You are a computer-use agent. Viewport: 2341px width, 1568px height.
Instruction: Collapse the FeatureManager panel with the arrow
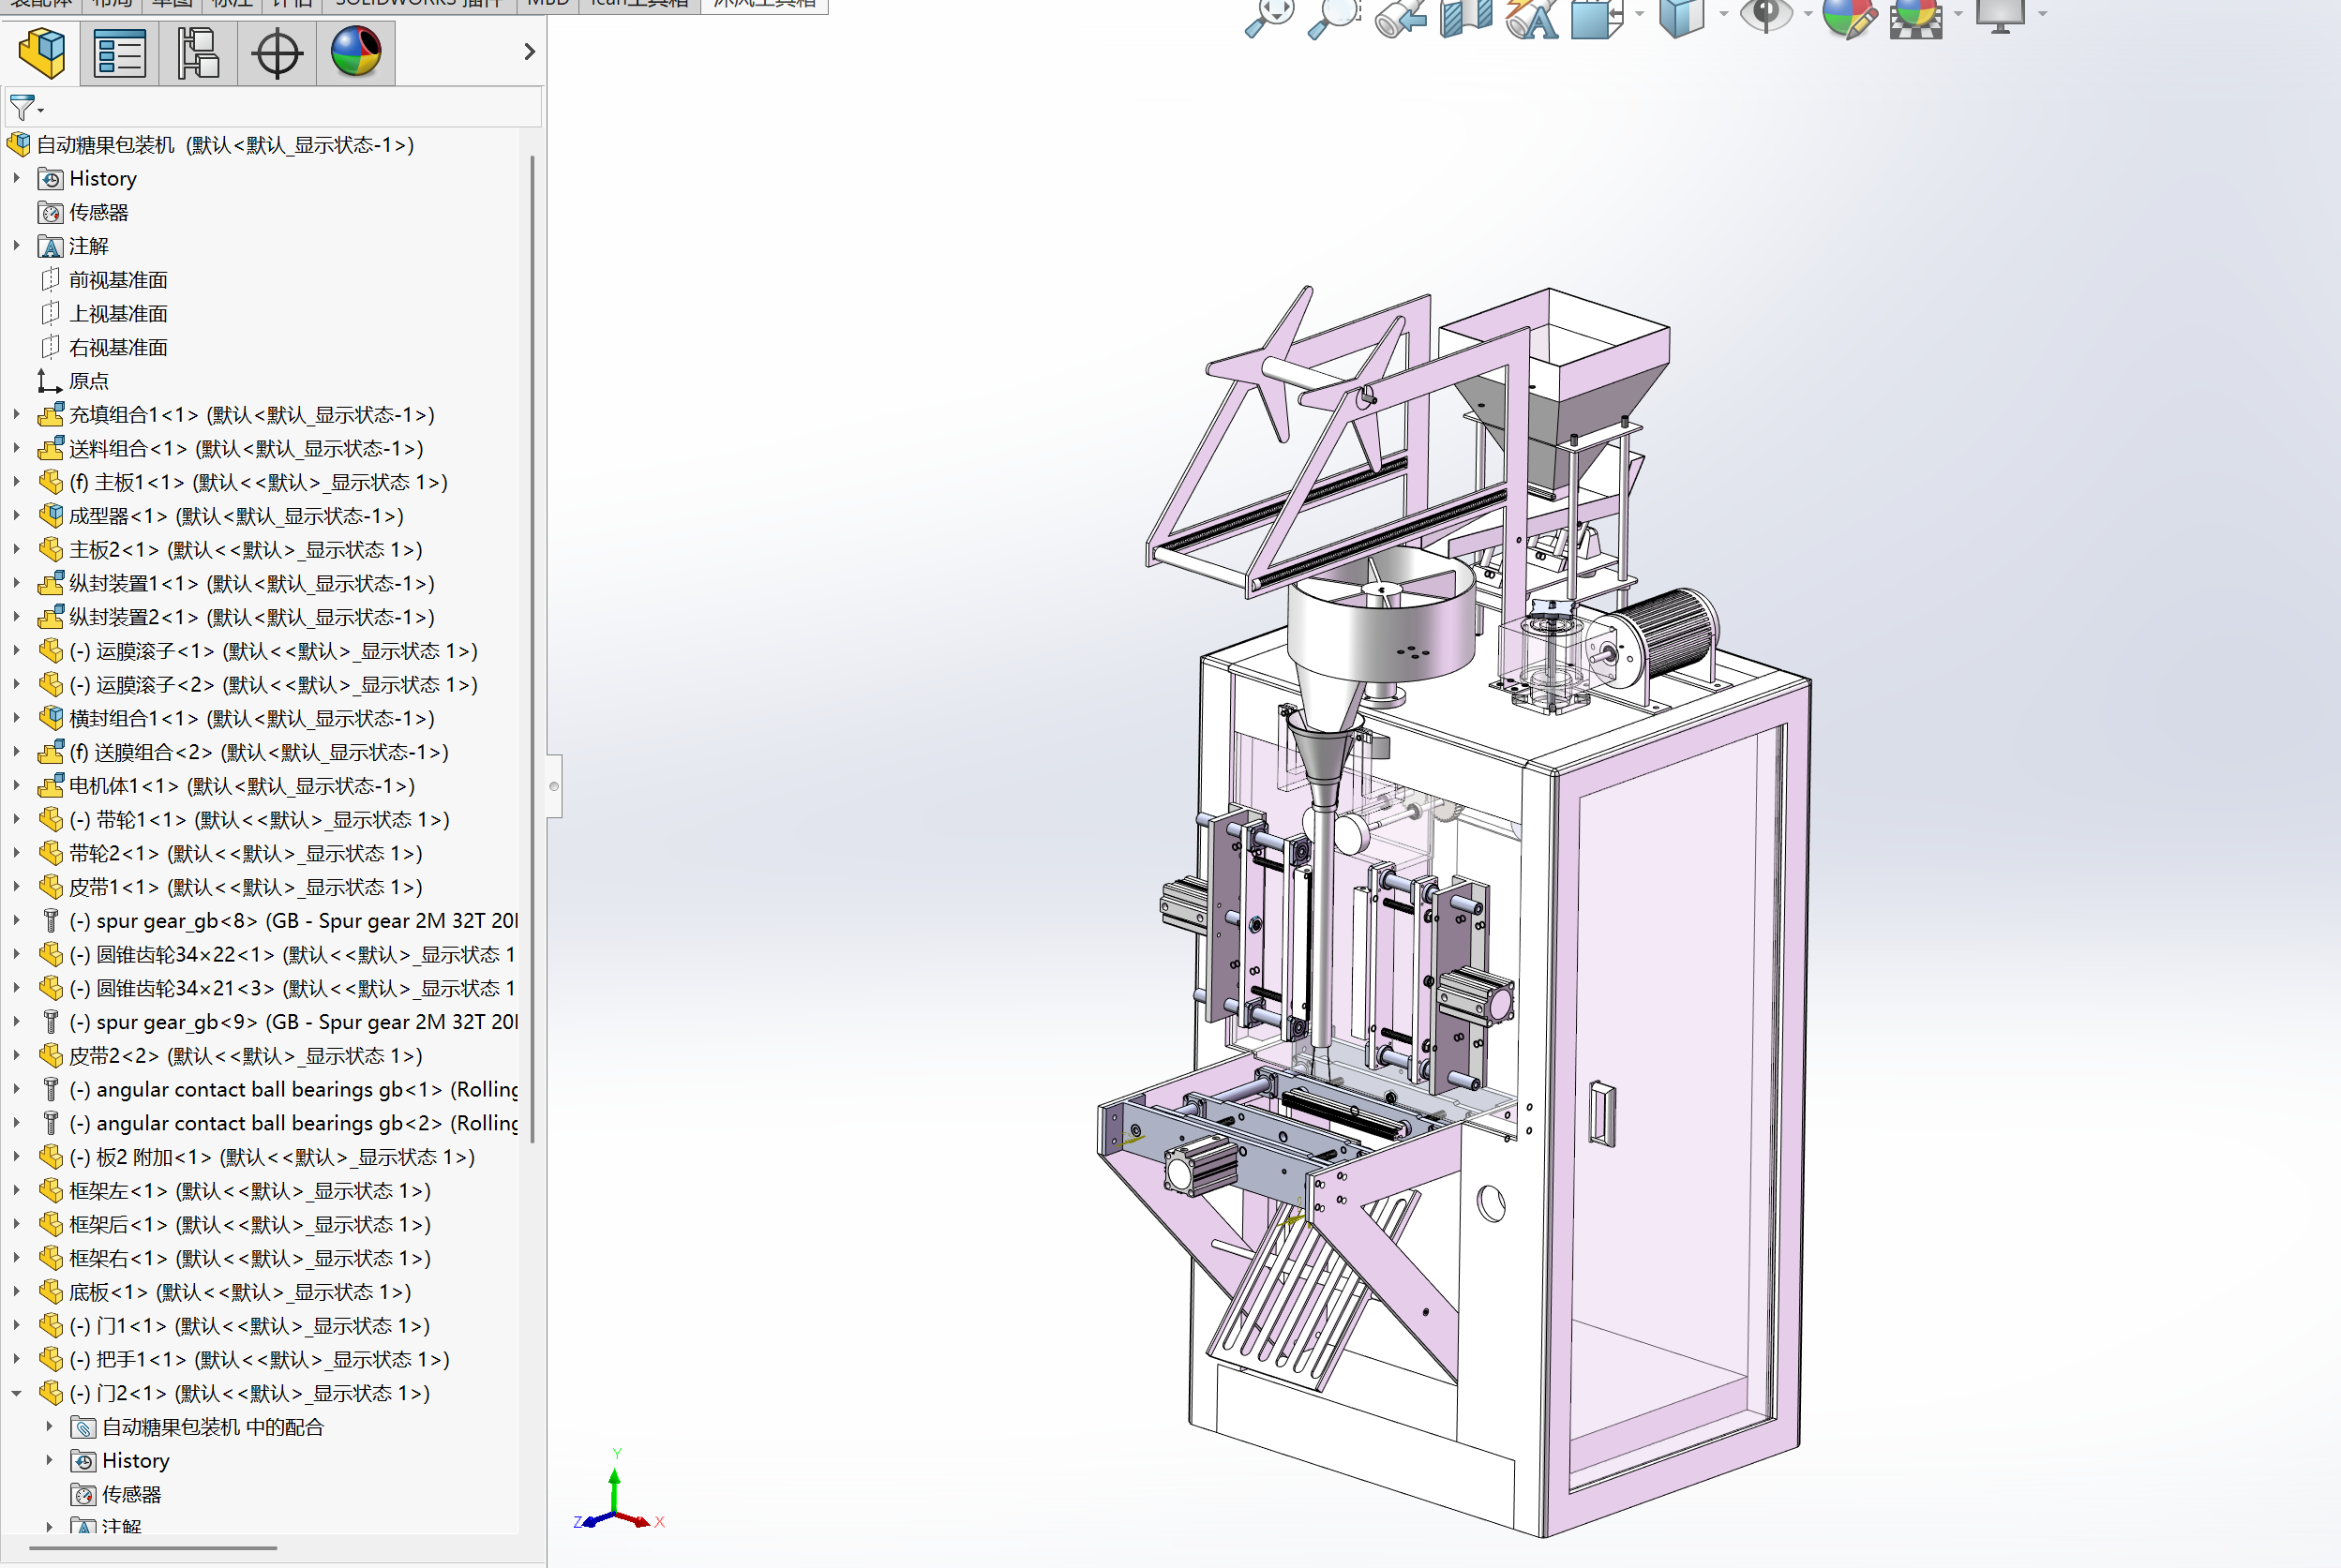tap(529, 51)
